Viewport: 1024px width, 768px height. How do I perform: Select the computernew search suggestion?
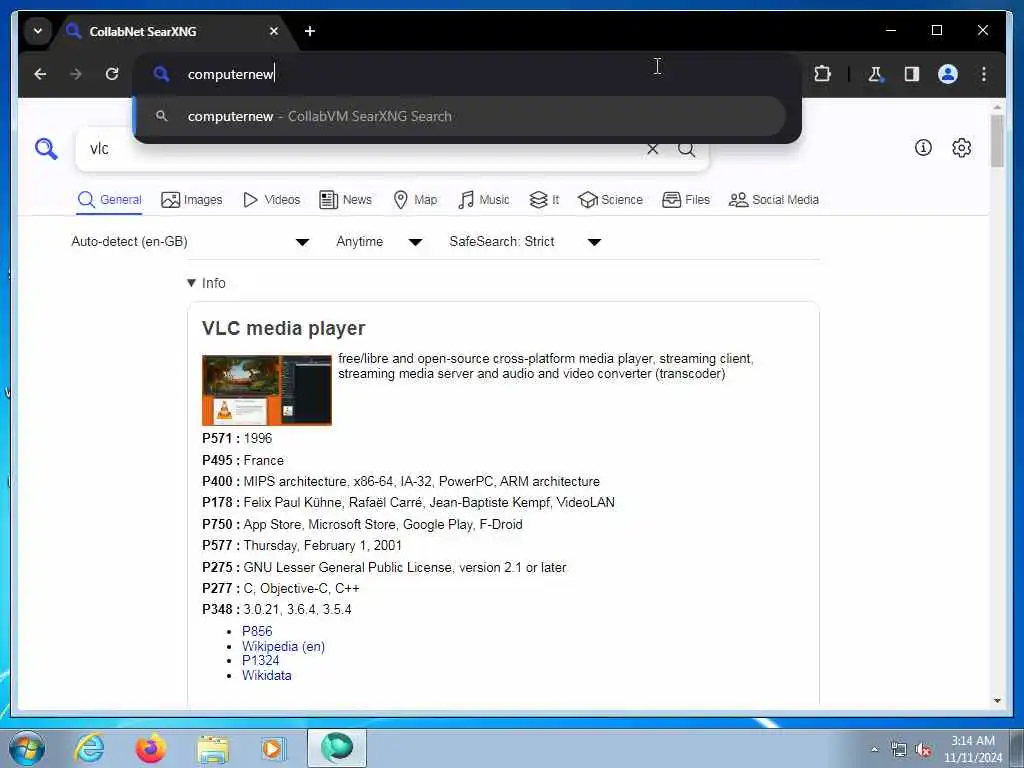coord(459,116)
